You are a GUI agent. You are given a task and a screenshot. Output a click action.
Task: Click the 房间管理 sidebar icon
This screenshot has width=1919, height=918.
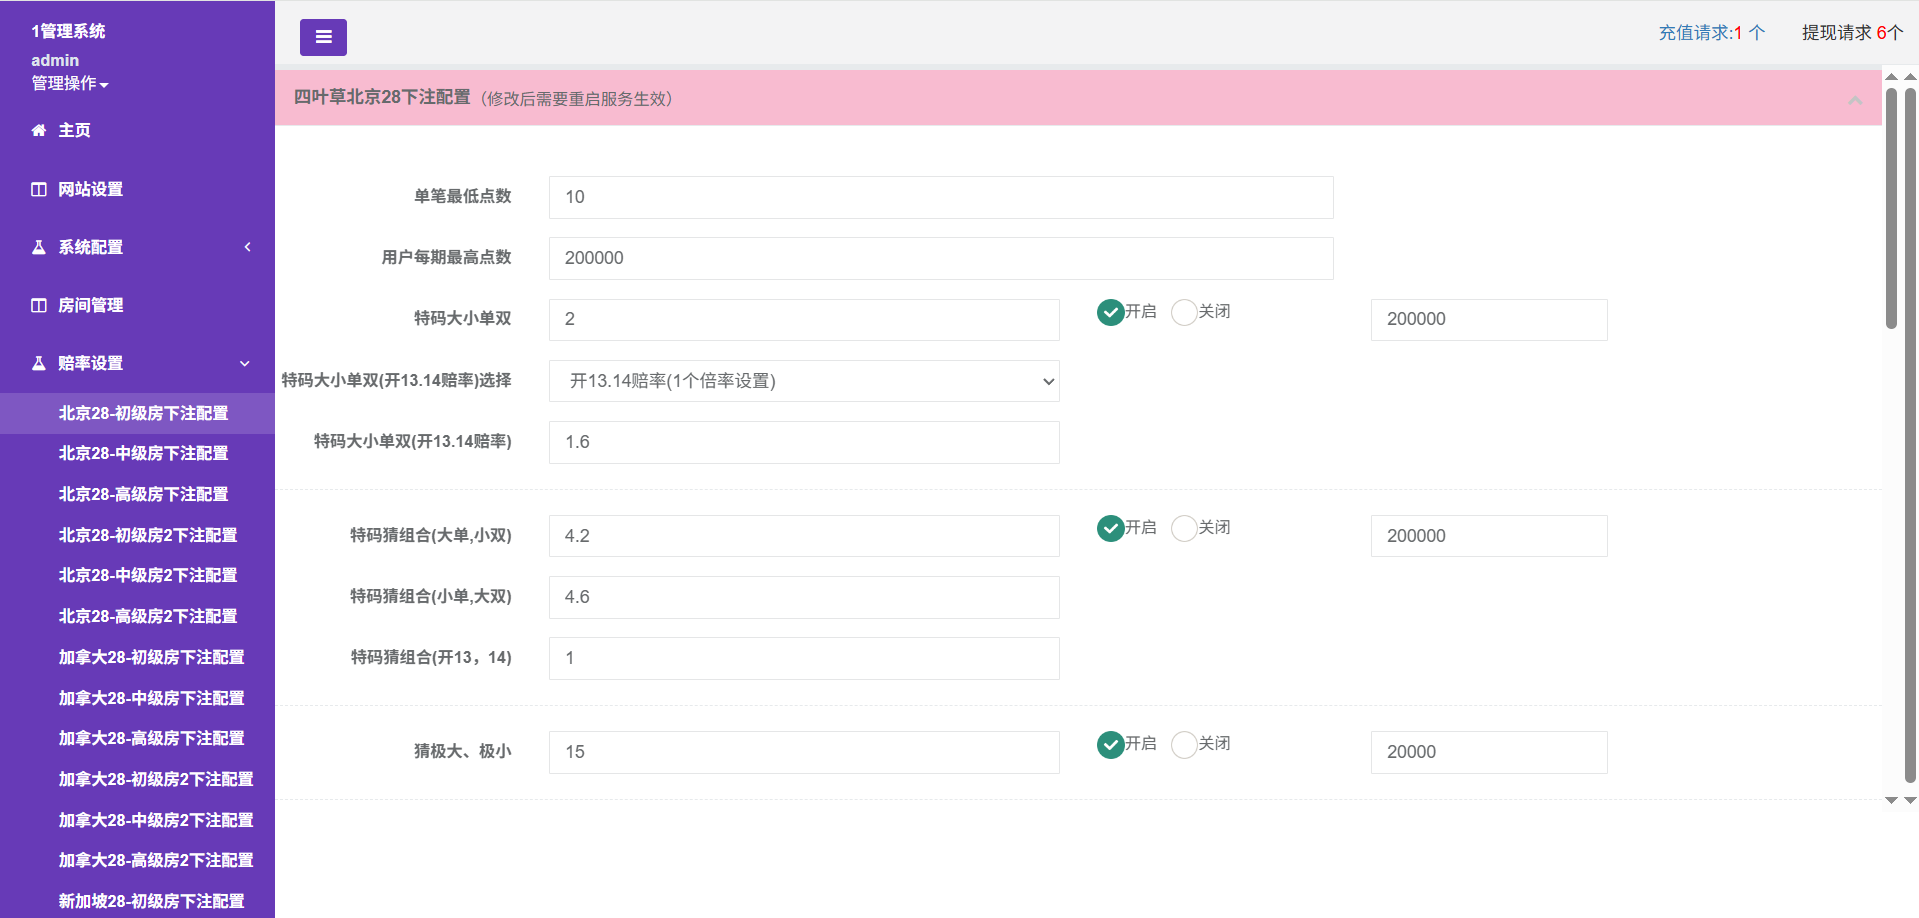point(39,305)
